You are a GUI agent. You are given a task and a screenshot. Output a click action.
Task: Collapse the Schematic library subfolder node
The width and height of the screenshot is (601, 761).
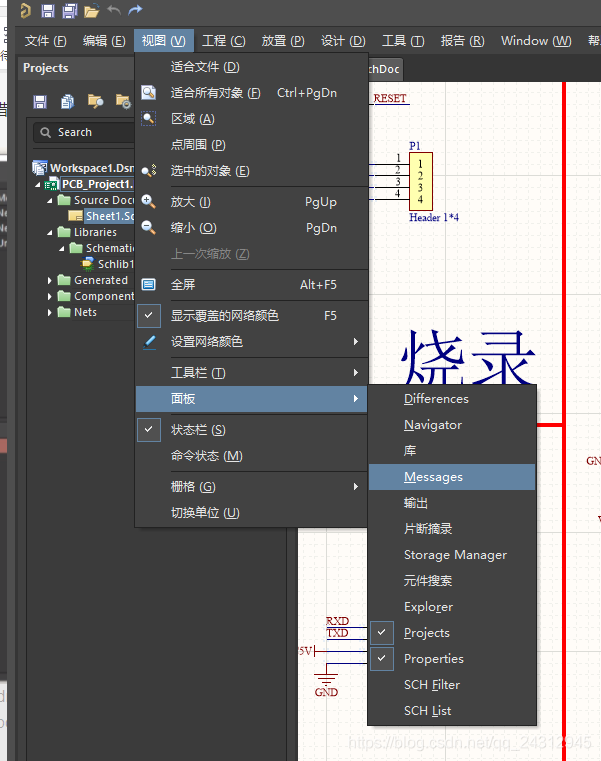[x=62, y=248]
